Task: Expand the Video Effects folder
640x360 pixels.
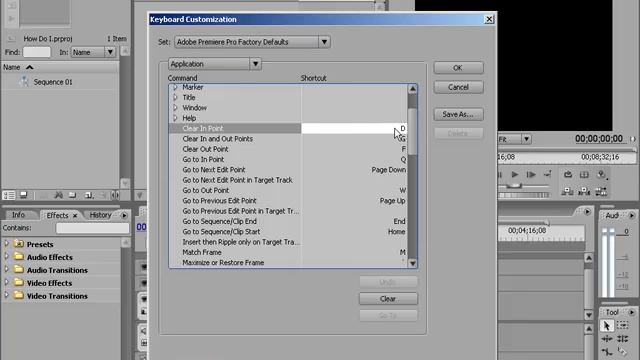Action: 7,282
